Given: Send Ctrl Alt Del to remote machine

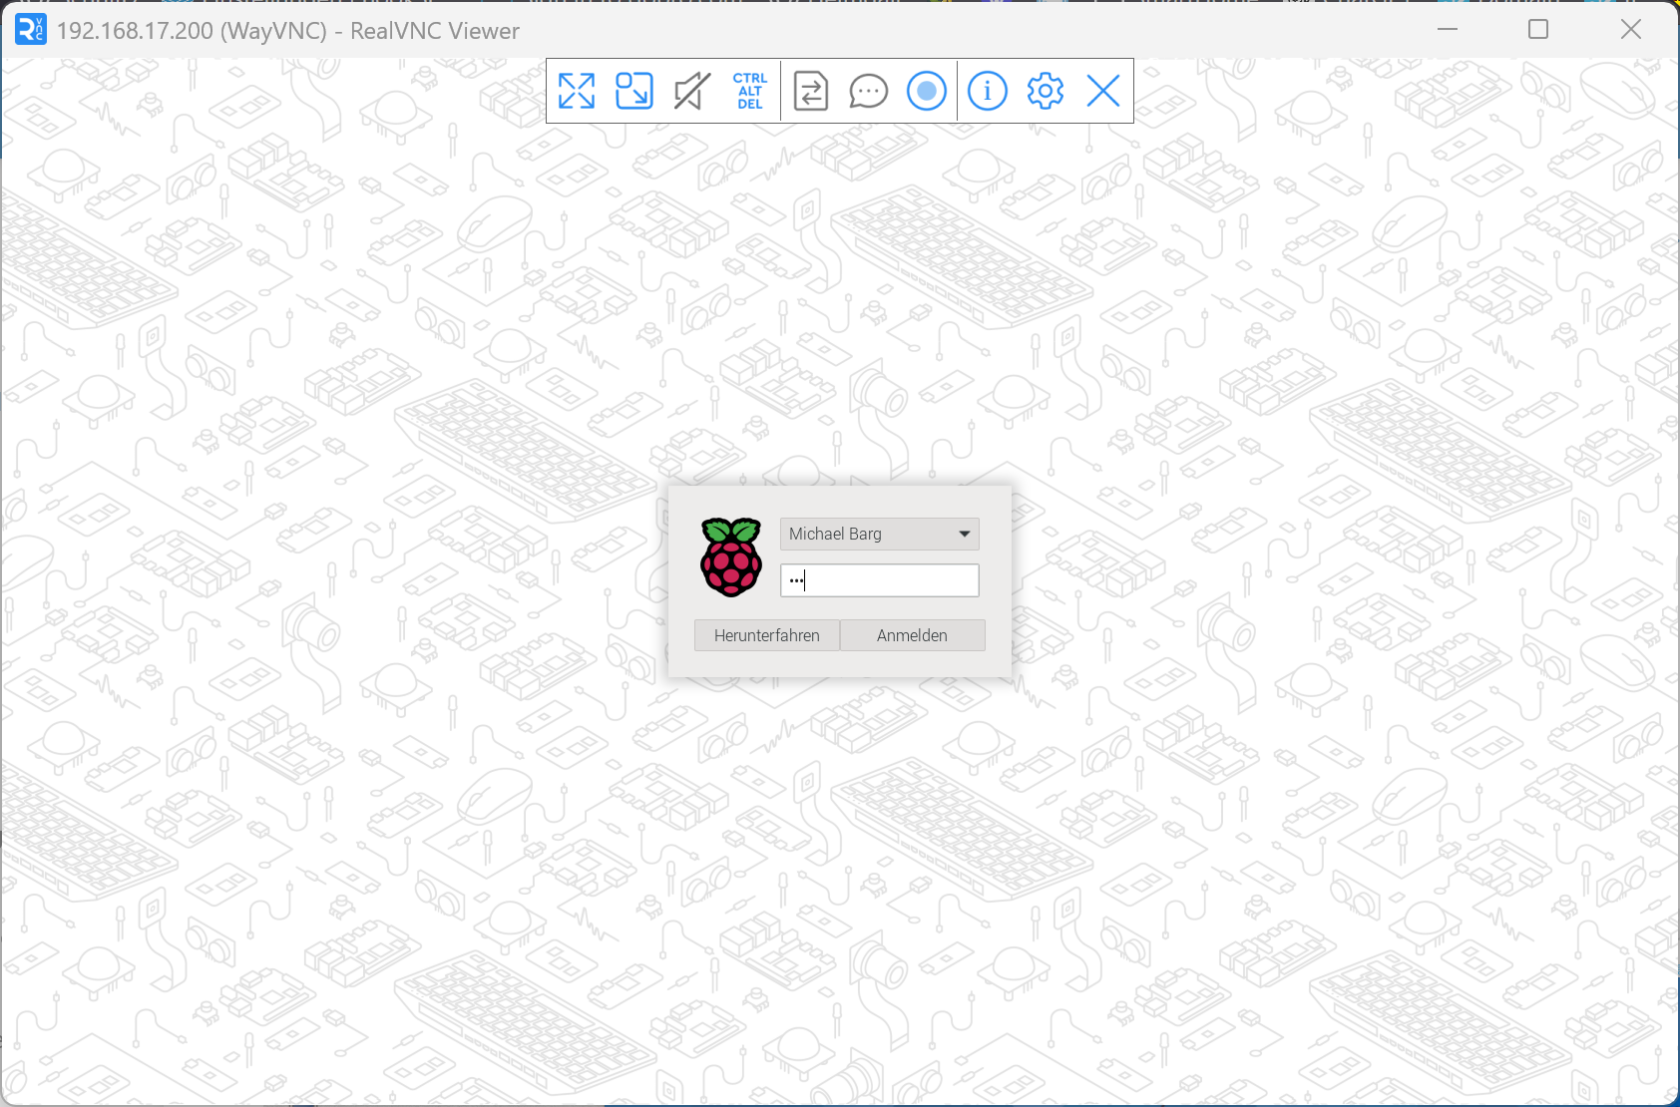Looking at the screenshot, I should tap(749, 91).
